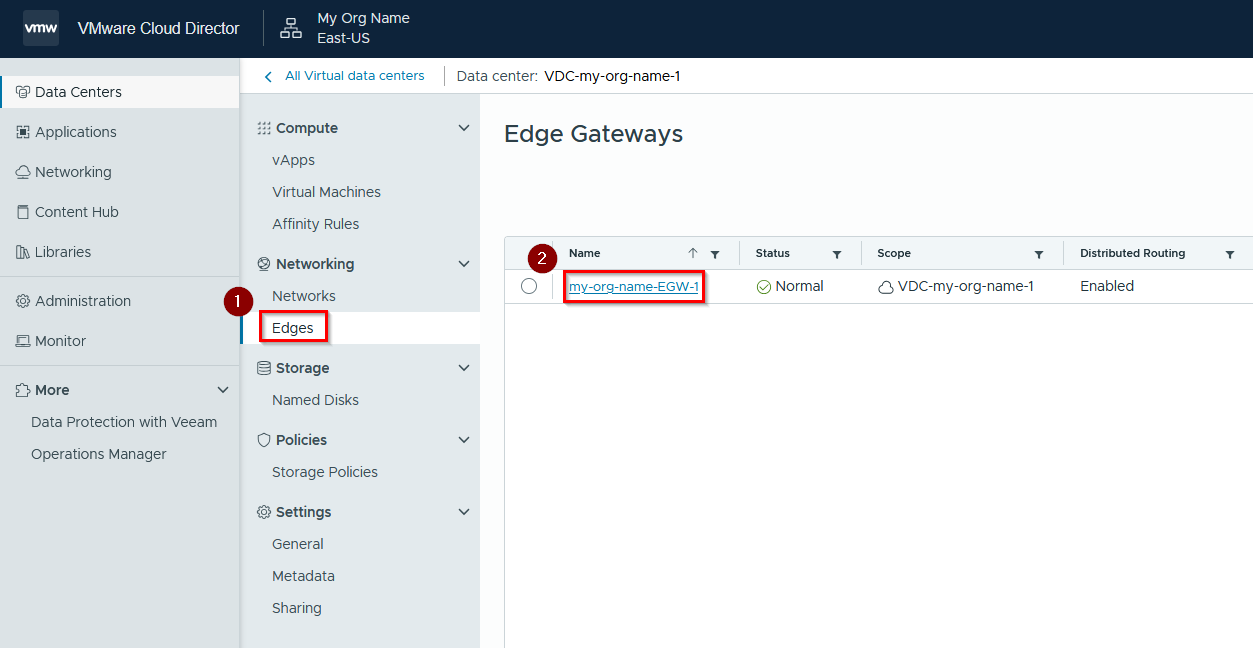The width and height of the screenshot is (1253, 648).
Task: Open the my-org-name-EGW-1 edge gateway link
Action: [x=634, y=287]
